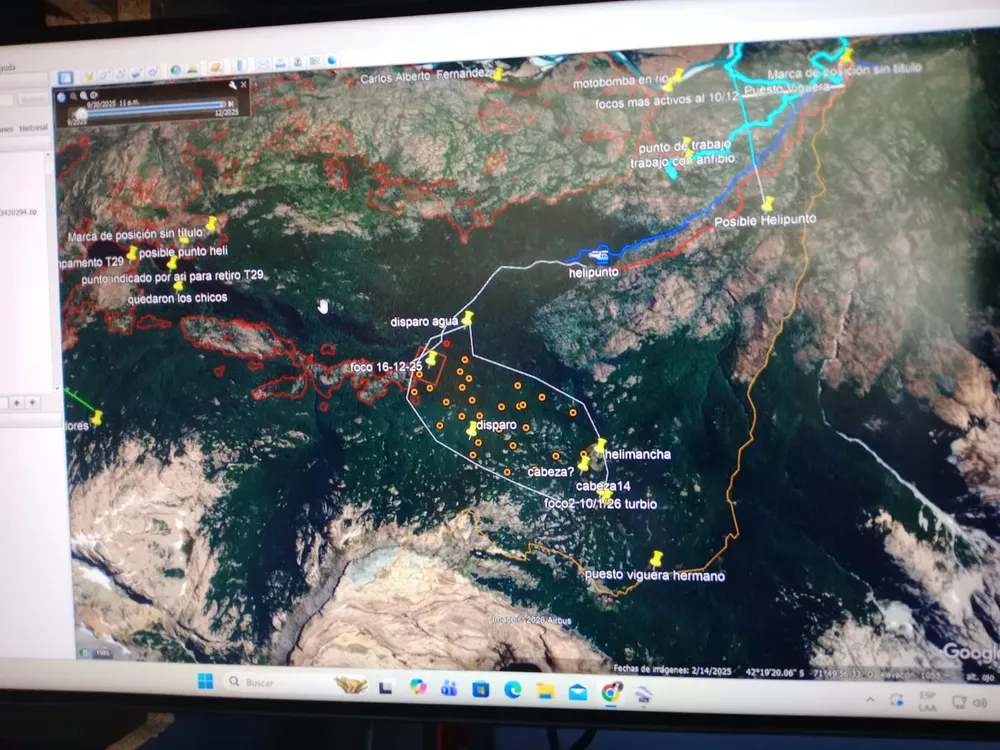This screenshot has height=750, width=1000.
Task: Open time slider options wrench icon
Action: pos(233,85)
